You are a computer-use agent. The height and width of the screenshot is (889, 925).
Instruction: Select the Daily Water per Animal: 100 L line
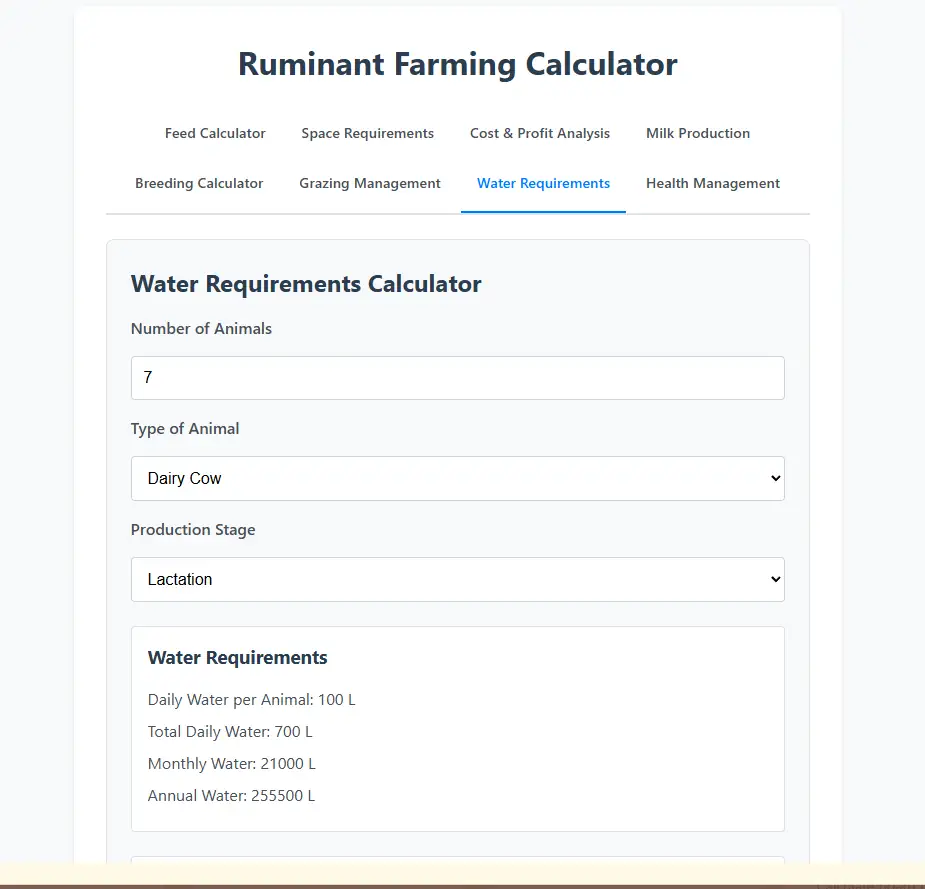coord(251,700)
